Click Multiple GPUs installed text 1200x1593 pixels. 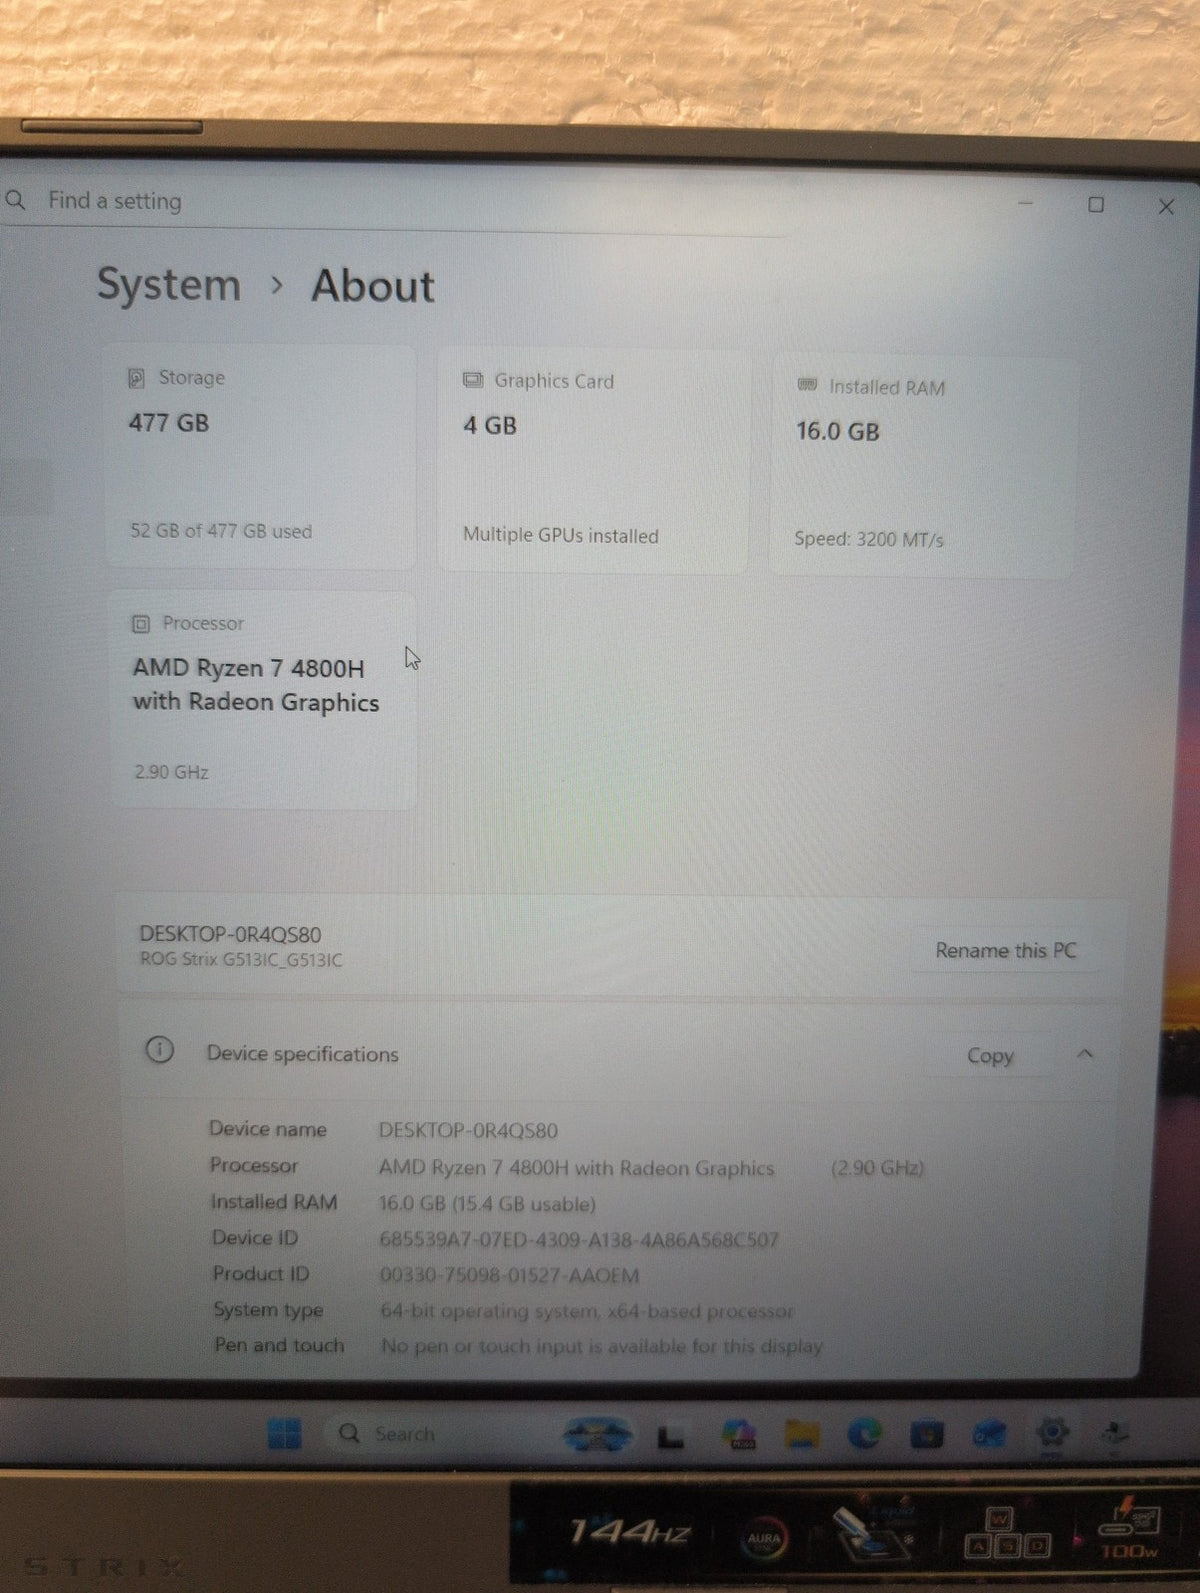click(x=561, y=536)
